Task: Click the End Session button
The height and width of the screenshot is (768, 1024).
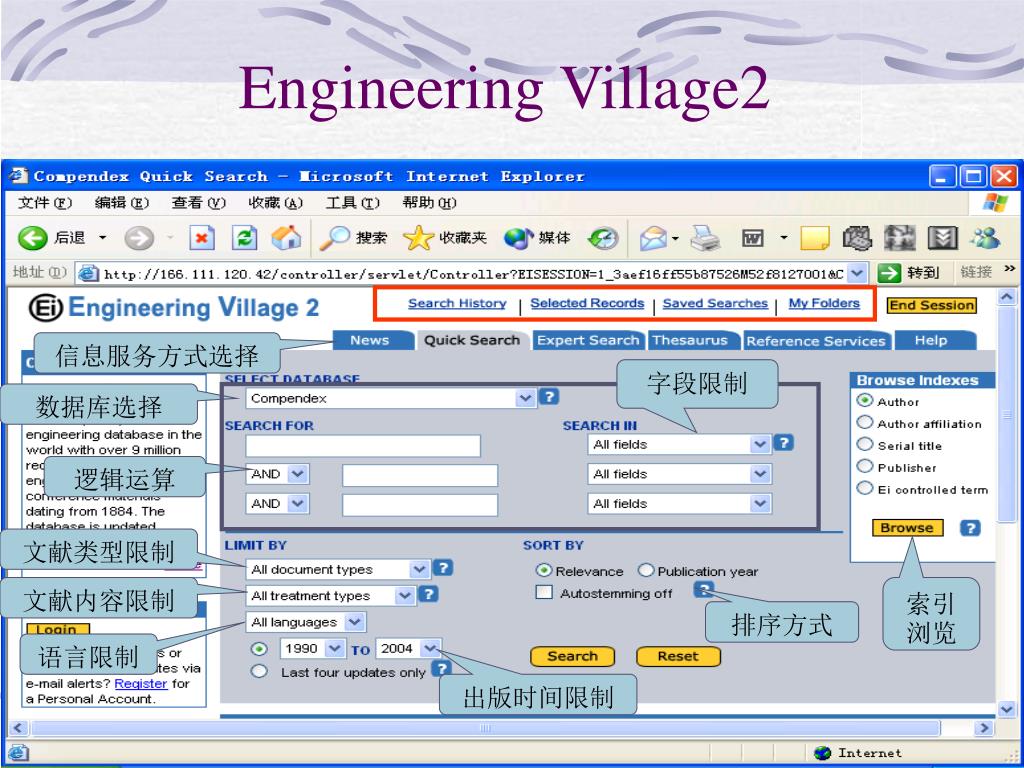Action: tap(931, 305)
